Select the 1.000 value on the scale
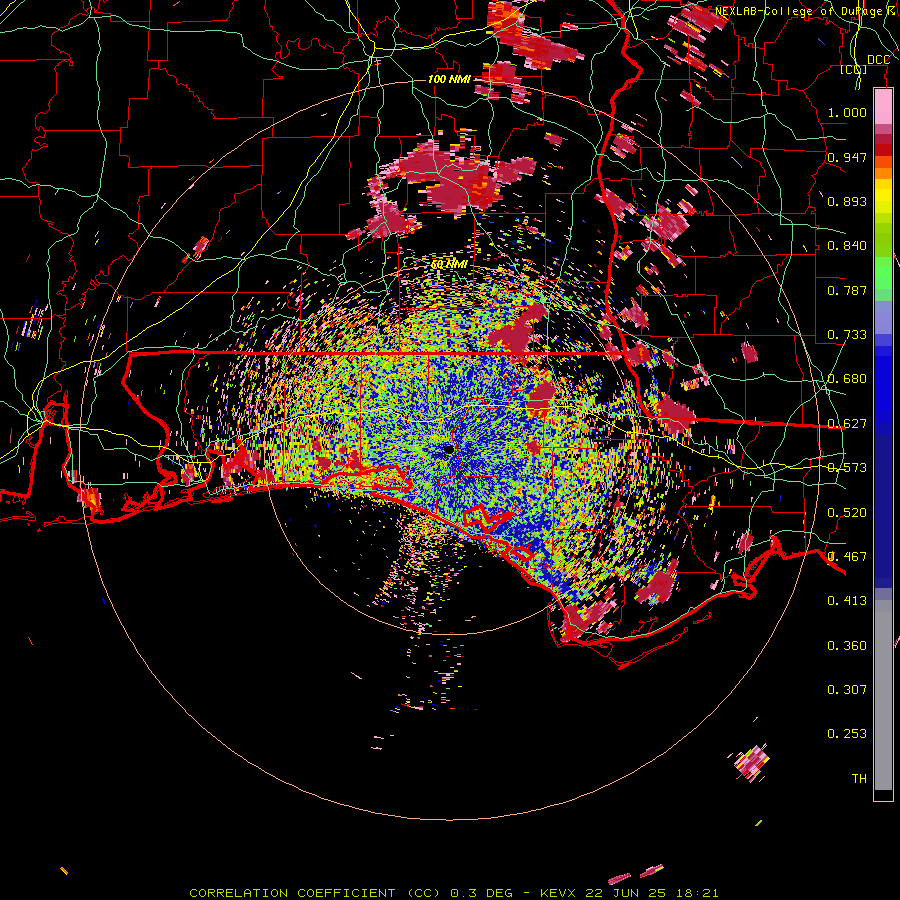This screenshot has height=900, width=900. [x=847, y=113]
